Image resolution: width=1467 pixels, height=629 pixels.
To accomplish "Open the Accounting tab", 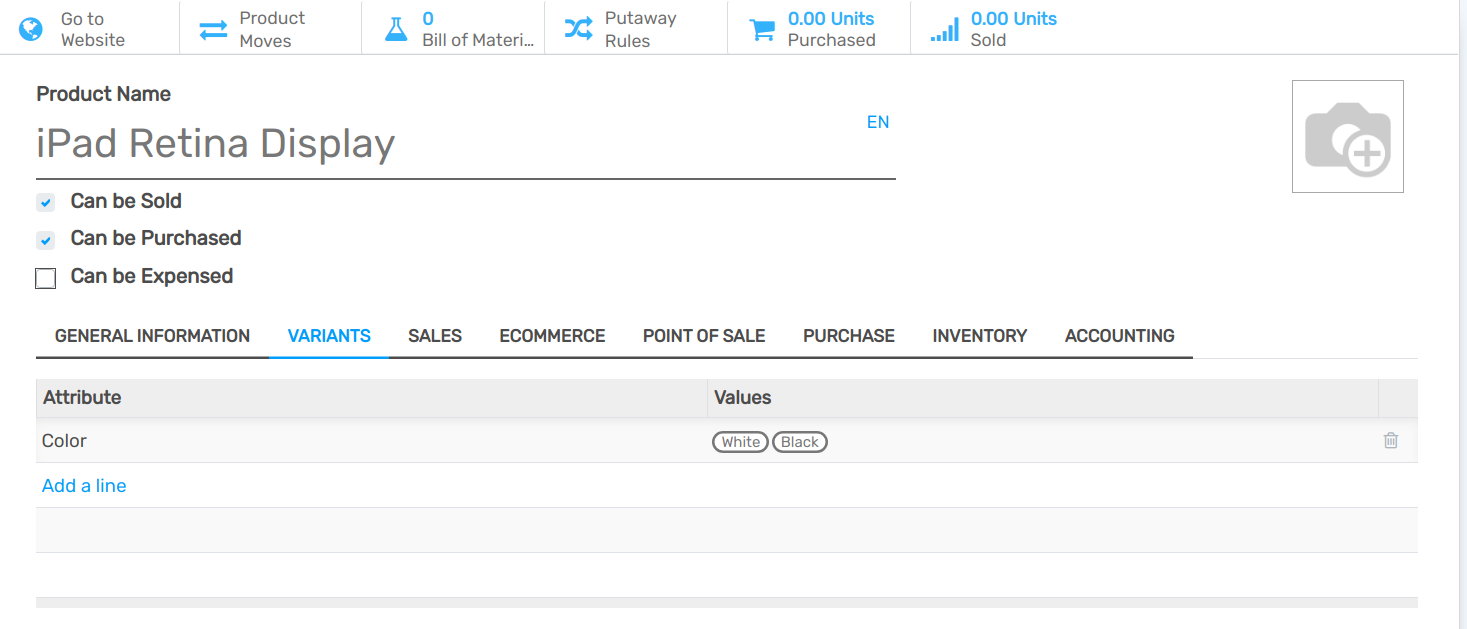I will tap(1119, 336).
